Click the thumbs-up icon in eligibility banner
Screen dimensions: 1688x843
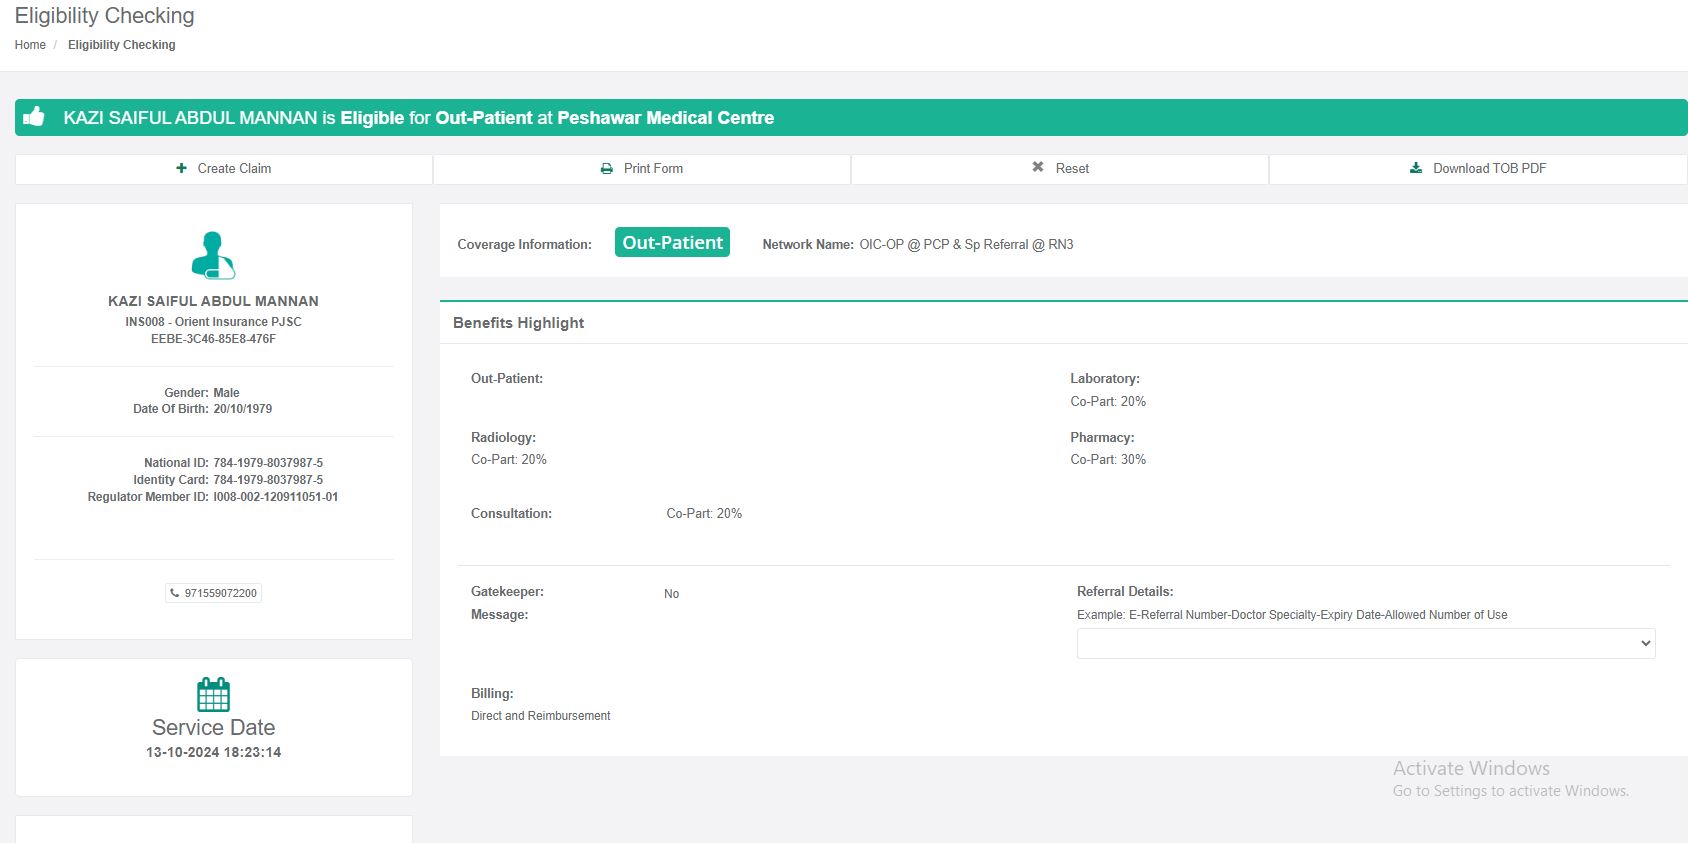(34, 117)
